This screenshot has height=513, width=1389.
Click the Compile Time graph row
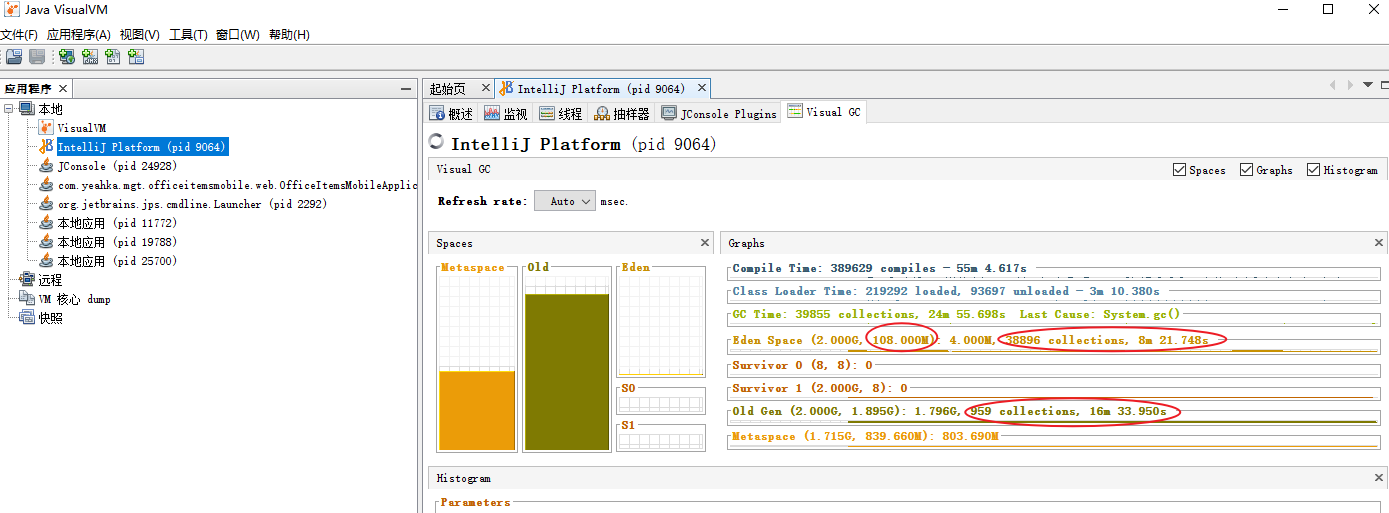coord(1053,269)
